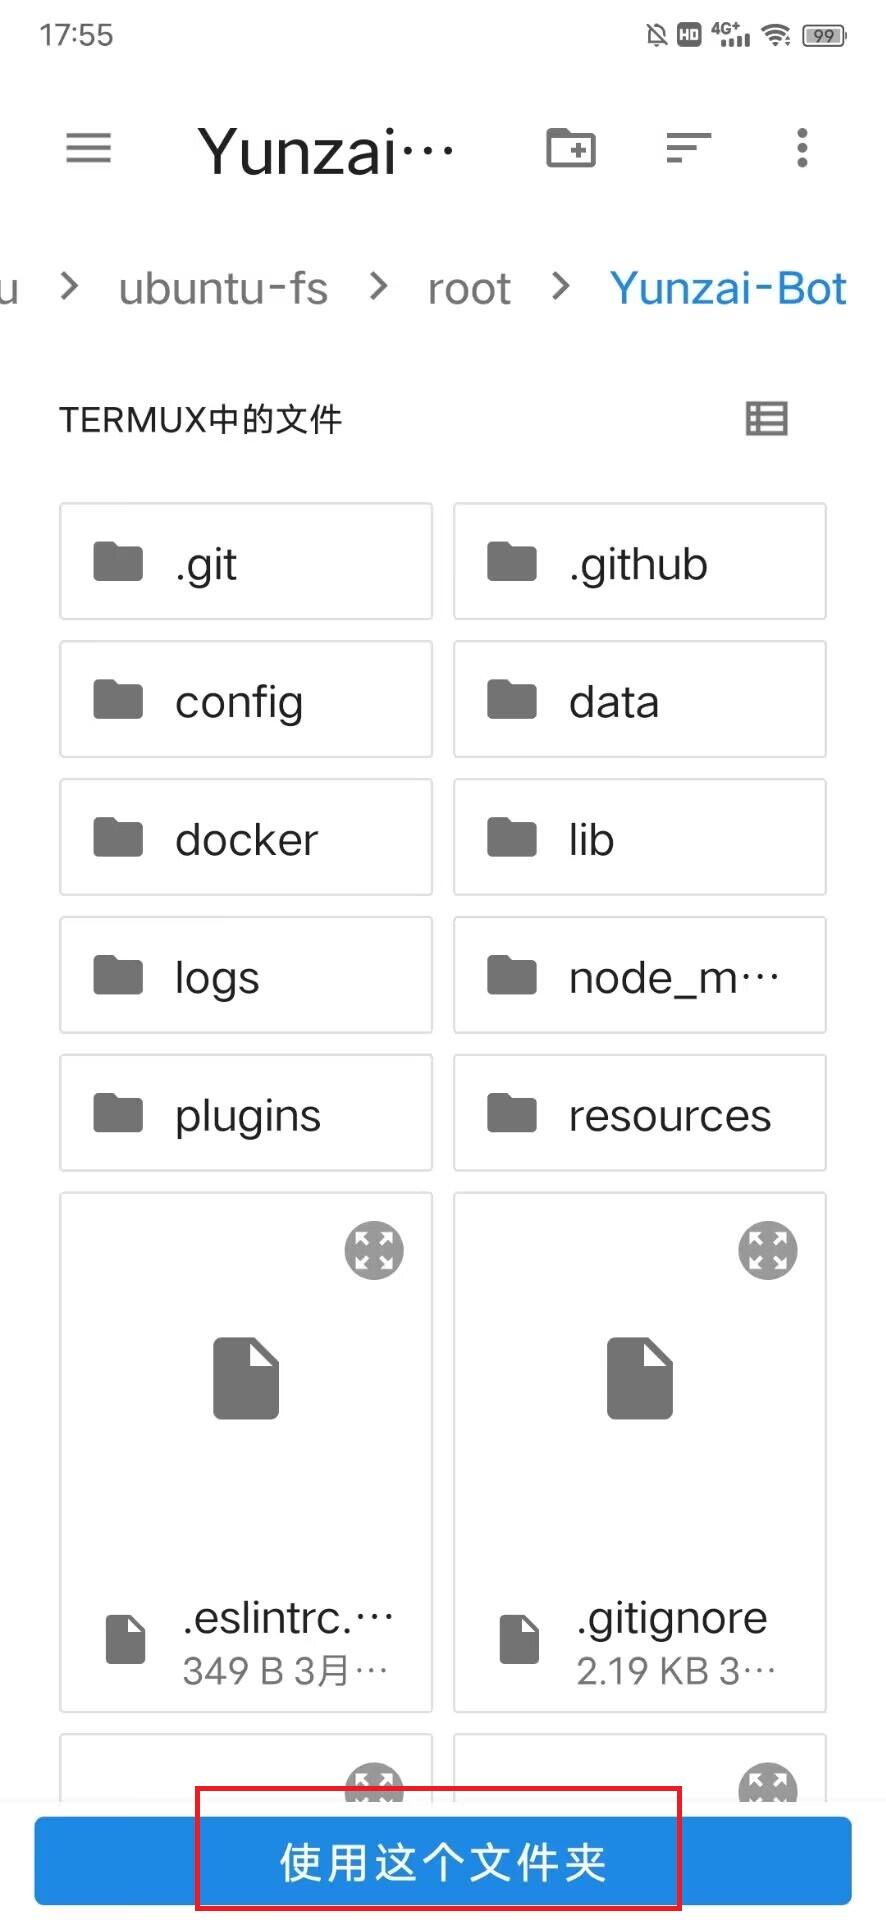886x1920 pixels.
Task: Create a new folder
Action: [x=571, y=149]
